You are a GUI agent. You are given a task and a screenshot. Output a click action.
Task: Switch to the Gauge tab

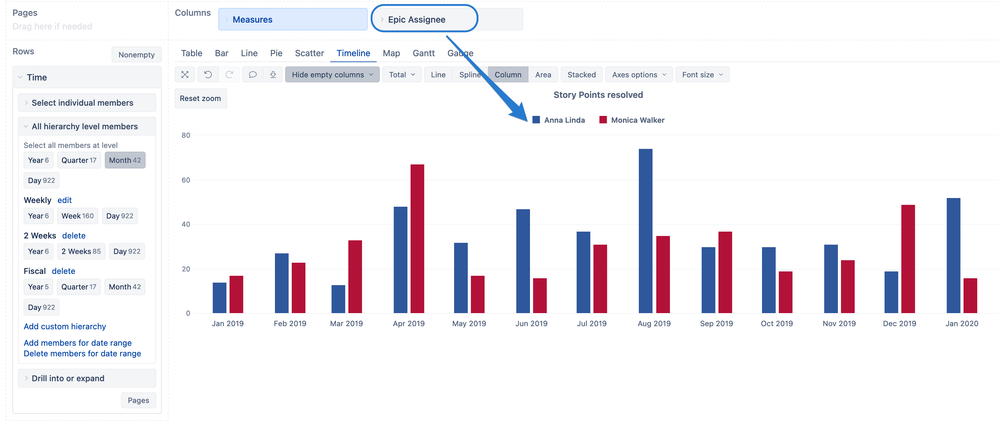(460, 53)
